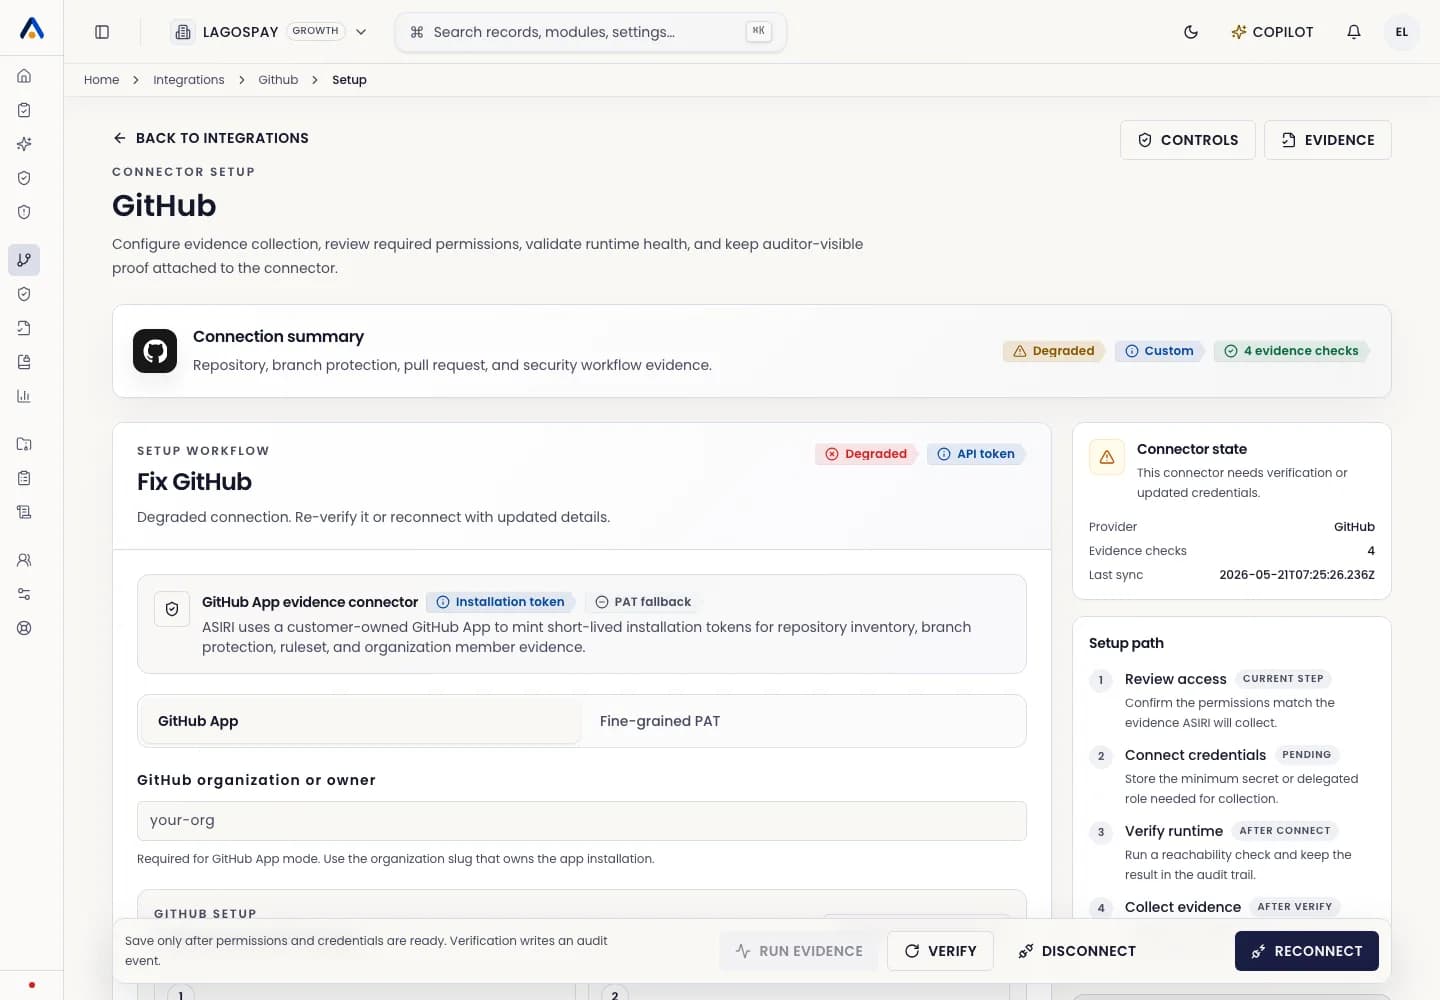Click the DISCONNECT button

point(1077,951)
